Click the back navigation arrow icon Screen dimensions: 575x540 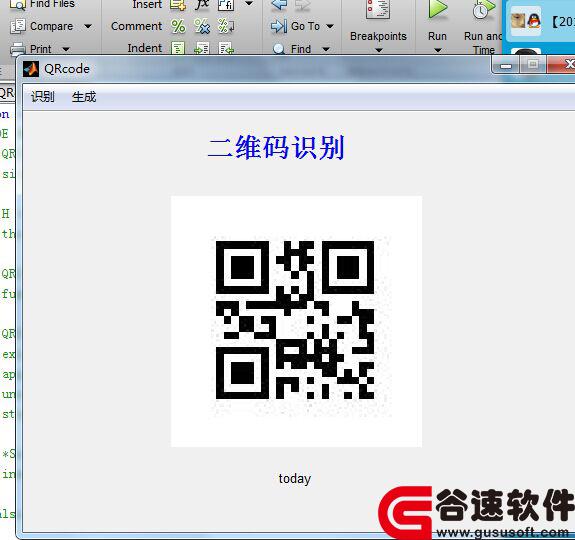click(279, 5)
